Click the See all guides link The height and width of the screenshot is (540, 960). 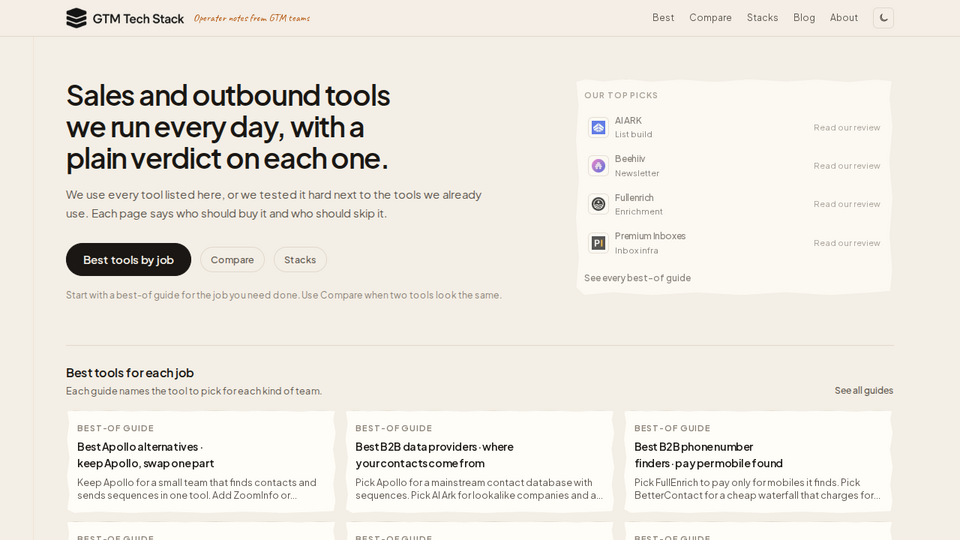[x=864, y=391]
